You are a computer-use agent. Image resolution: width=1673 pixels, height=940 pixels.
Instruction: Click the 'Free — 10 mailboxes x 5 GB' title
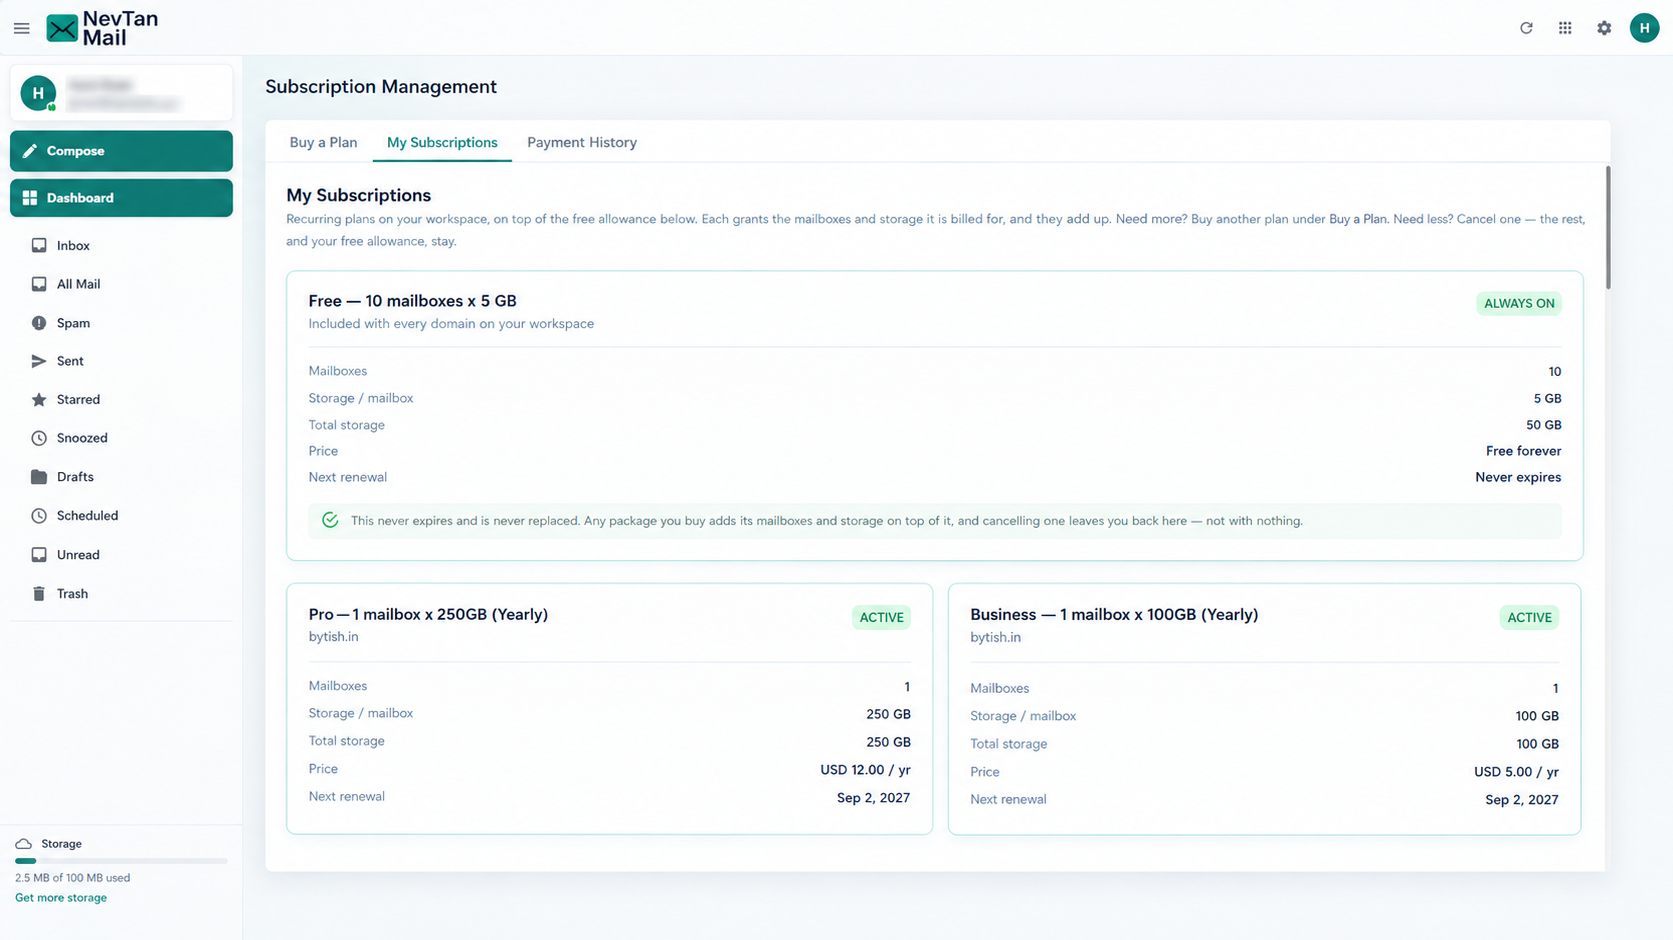(x=412, y=301)
